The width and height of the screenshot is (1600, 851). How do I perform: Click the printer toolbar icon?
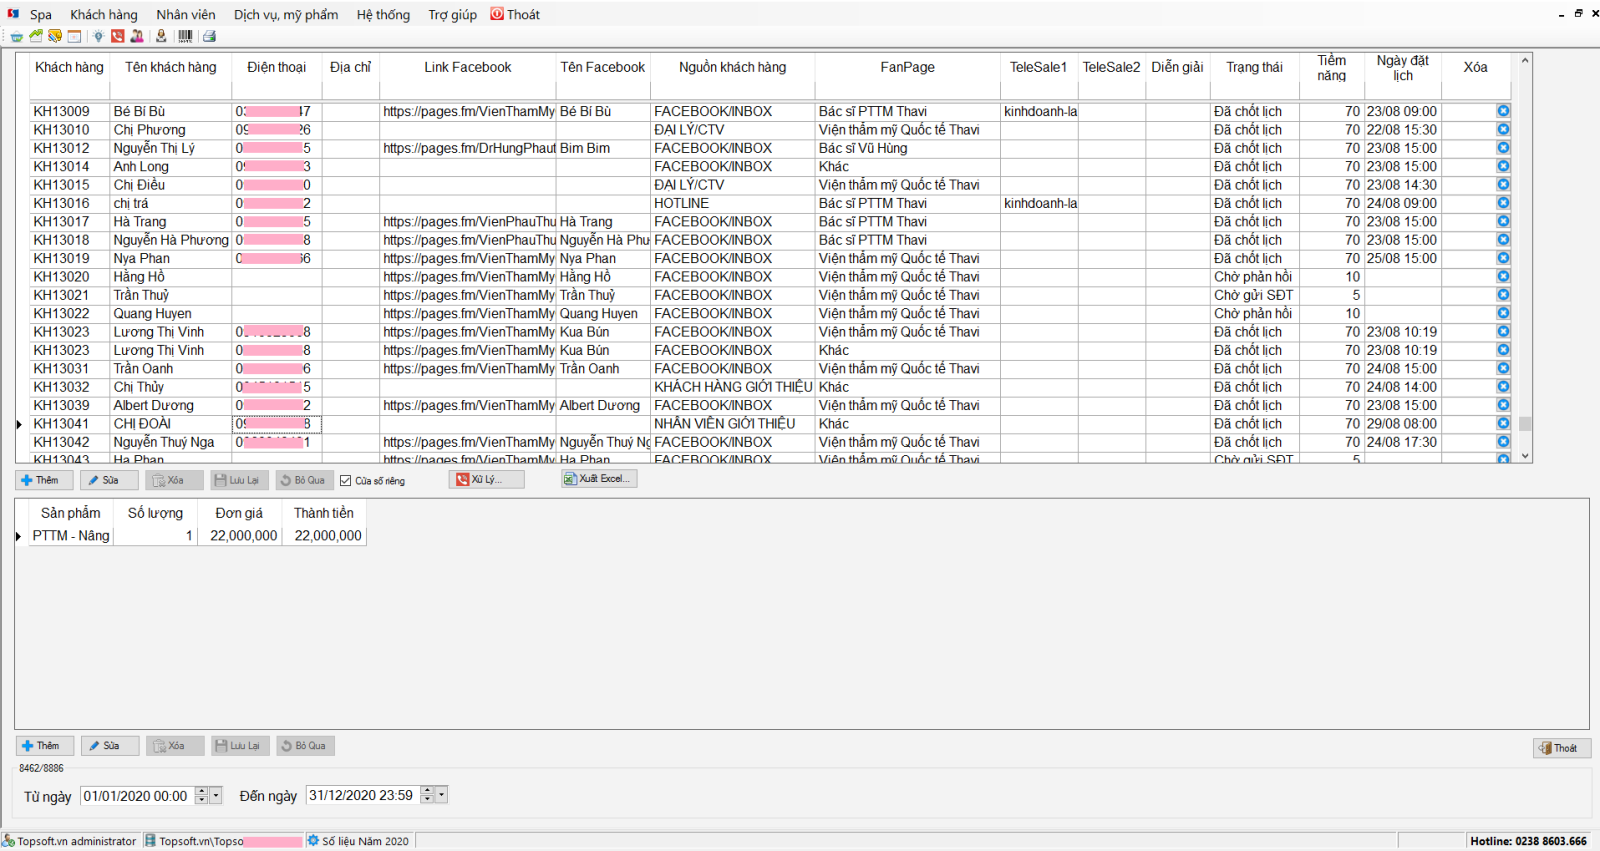pos(209,36)
